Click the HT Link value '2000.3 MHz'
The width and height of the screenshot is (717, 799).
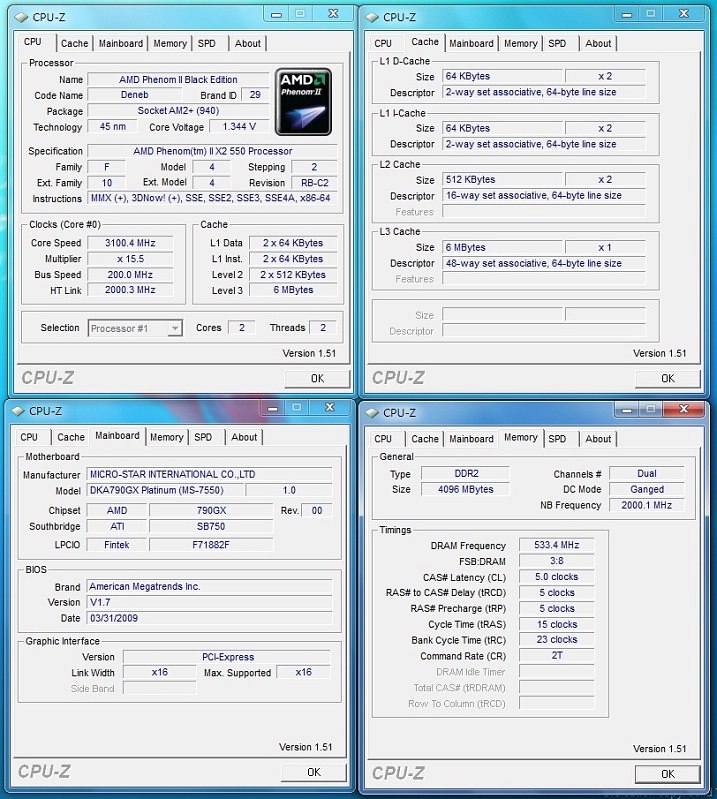point(130,290)
